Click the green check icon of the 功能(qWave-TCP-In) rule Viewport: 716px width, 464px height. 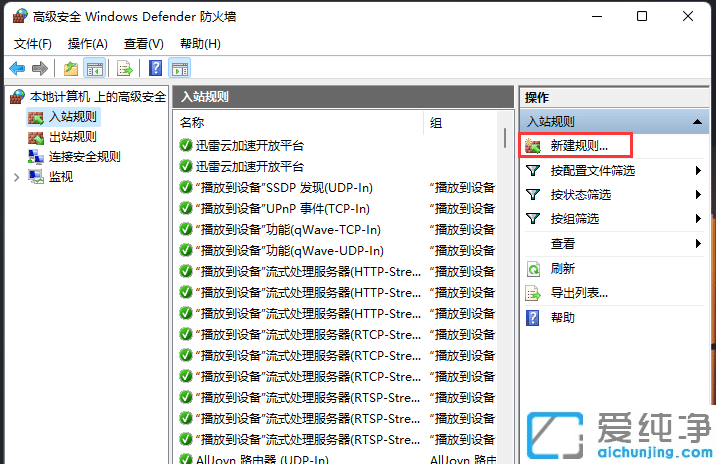coord(186,230)
